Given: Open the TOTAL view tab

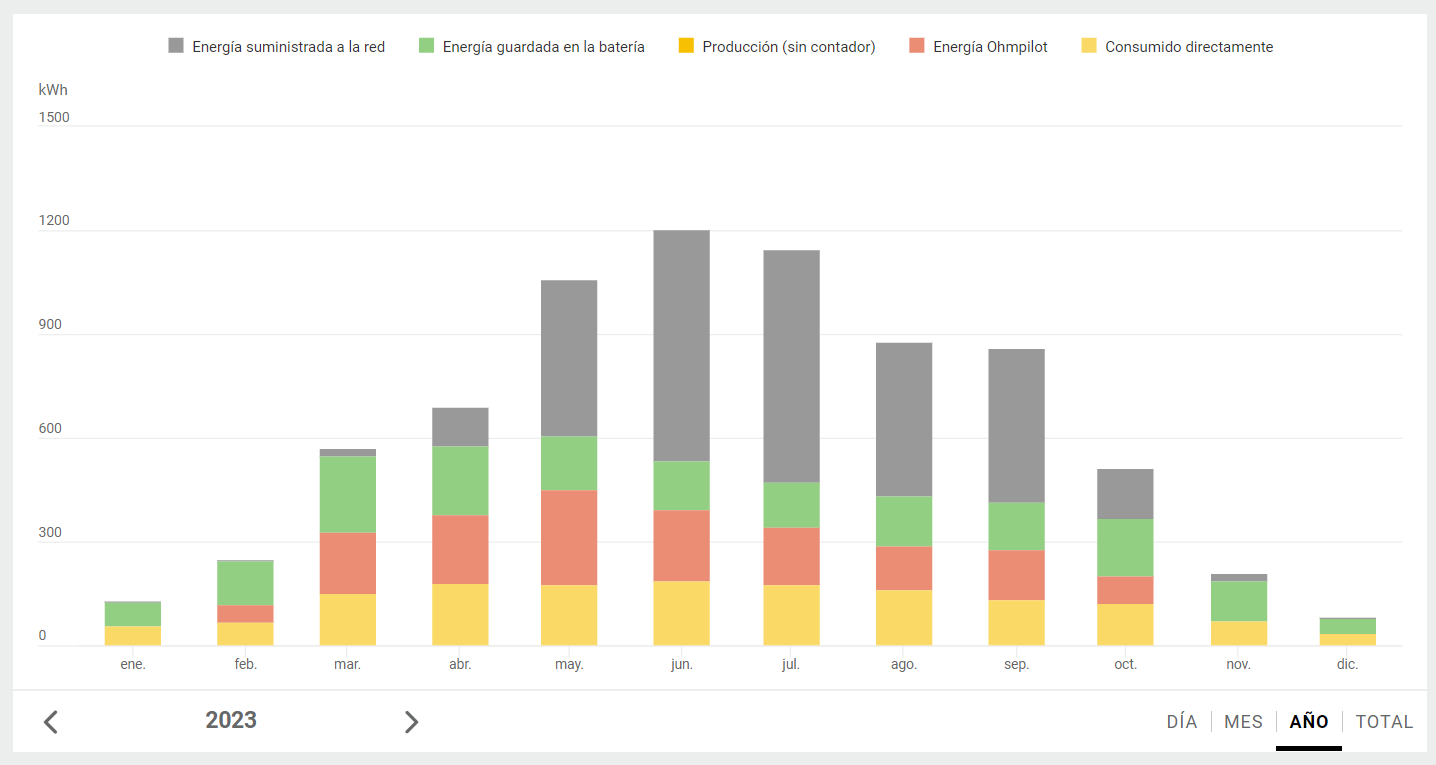Looking at the screenshot, I should point(1384,722).
